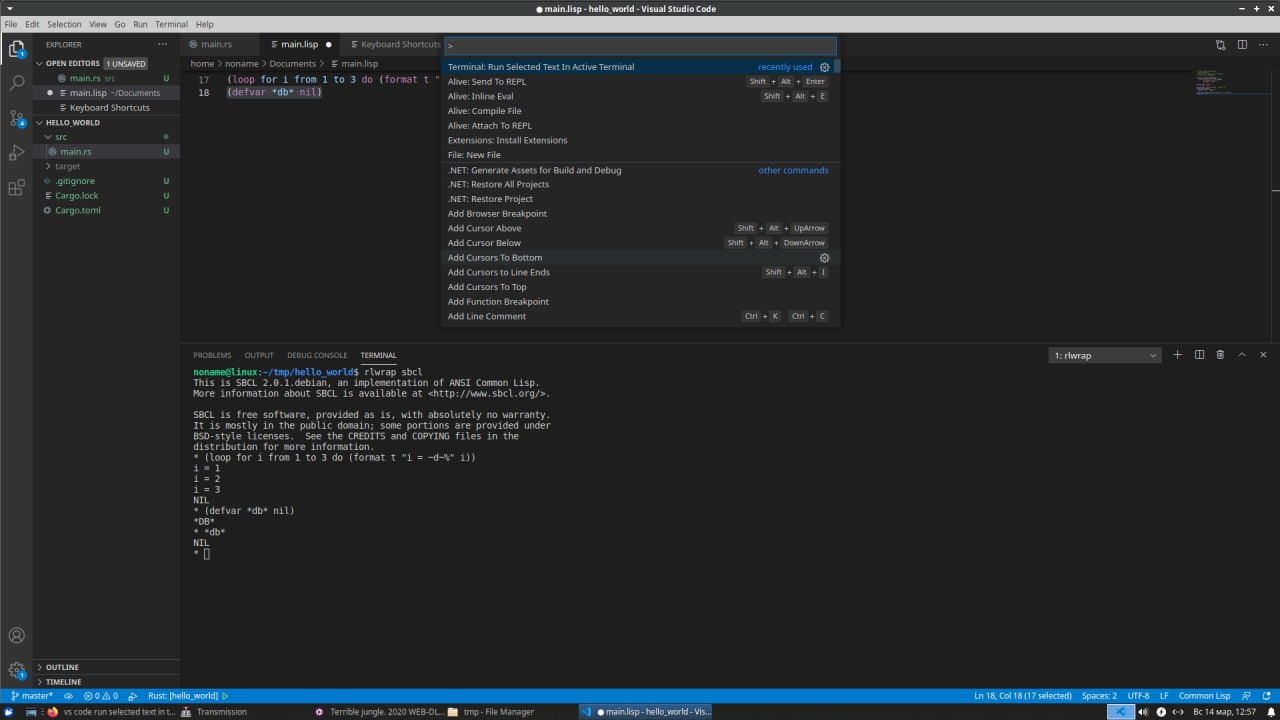The height and width of the screenshot is (720, 1280).
Task: Click the 1 UNSAVED badge
Action: click(x=125, y=63)
